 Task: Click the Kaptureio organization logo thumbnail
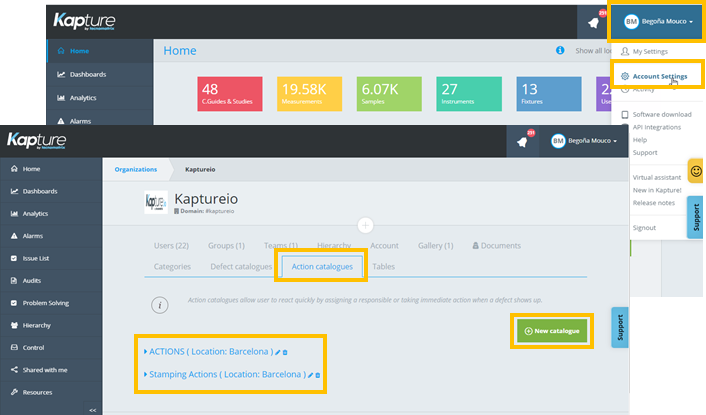point(156,203)
